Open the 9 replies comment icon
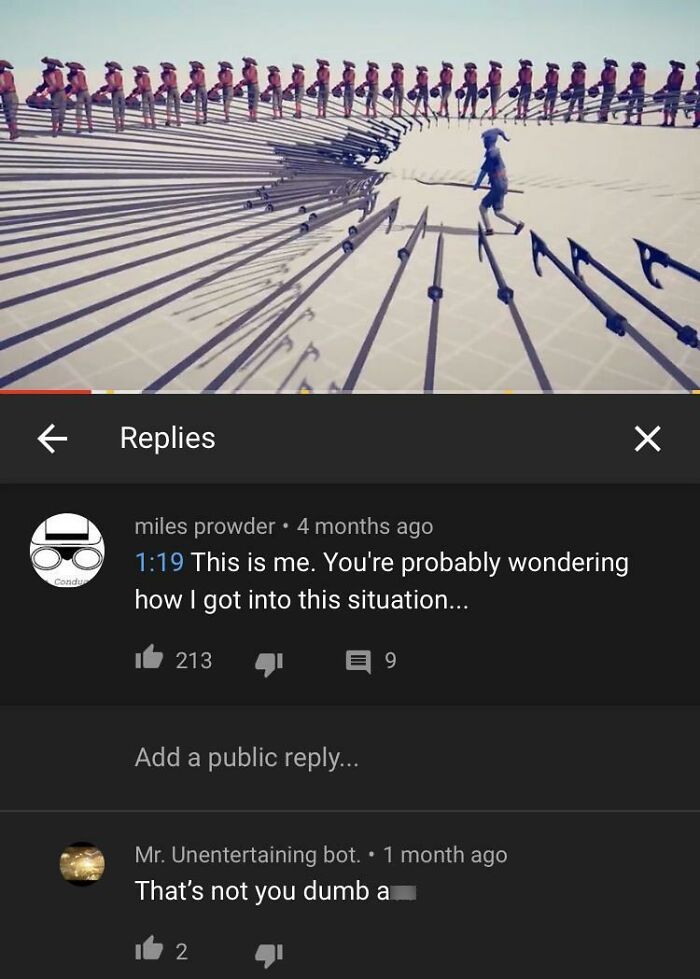Image resolution: width=700 pixels, height=979 pixels. pos(358,661)
